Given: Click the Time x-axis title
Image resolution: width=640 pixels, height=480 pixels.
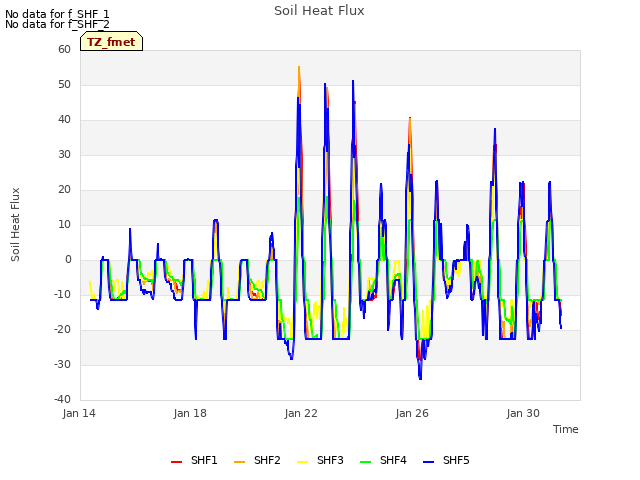Looking at the screenshot, I should 566,429.
